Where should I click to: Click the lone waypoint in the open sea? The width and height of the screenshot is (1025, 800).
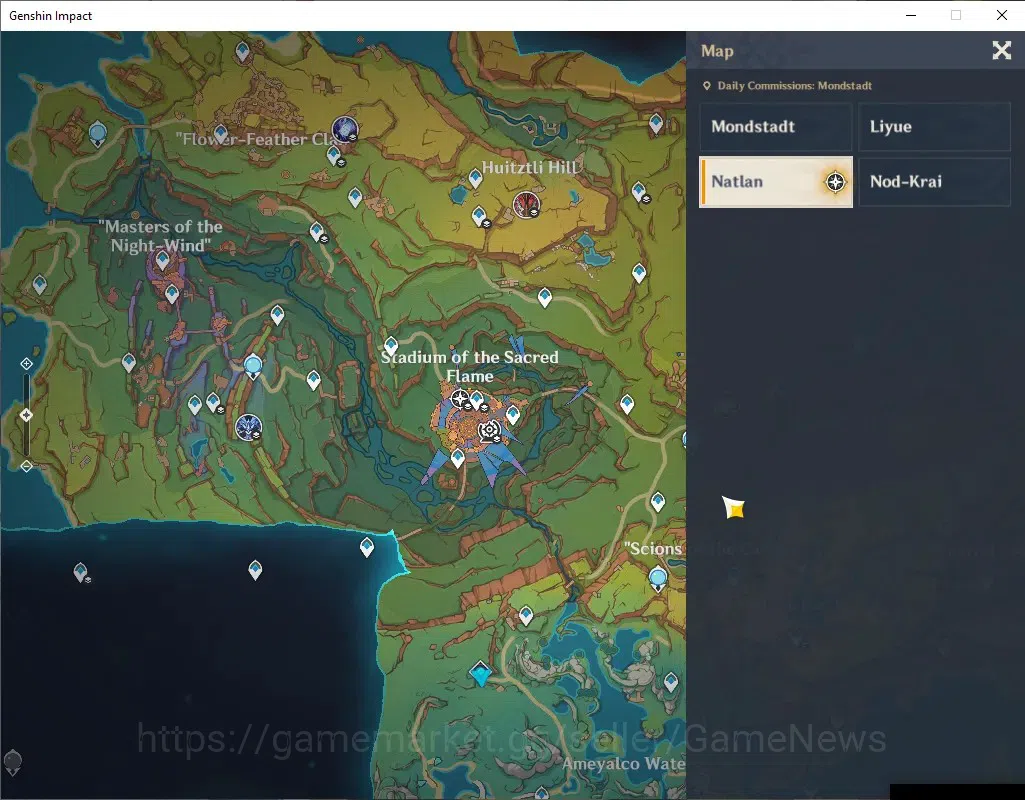[x=256, y=570]
